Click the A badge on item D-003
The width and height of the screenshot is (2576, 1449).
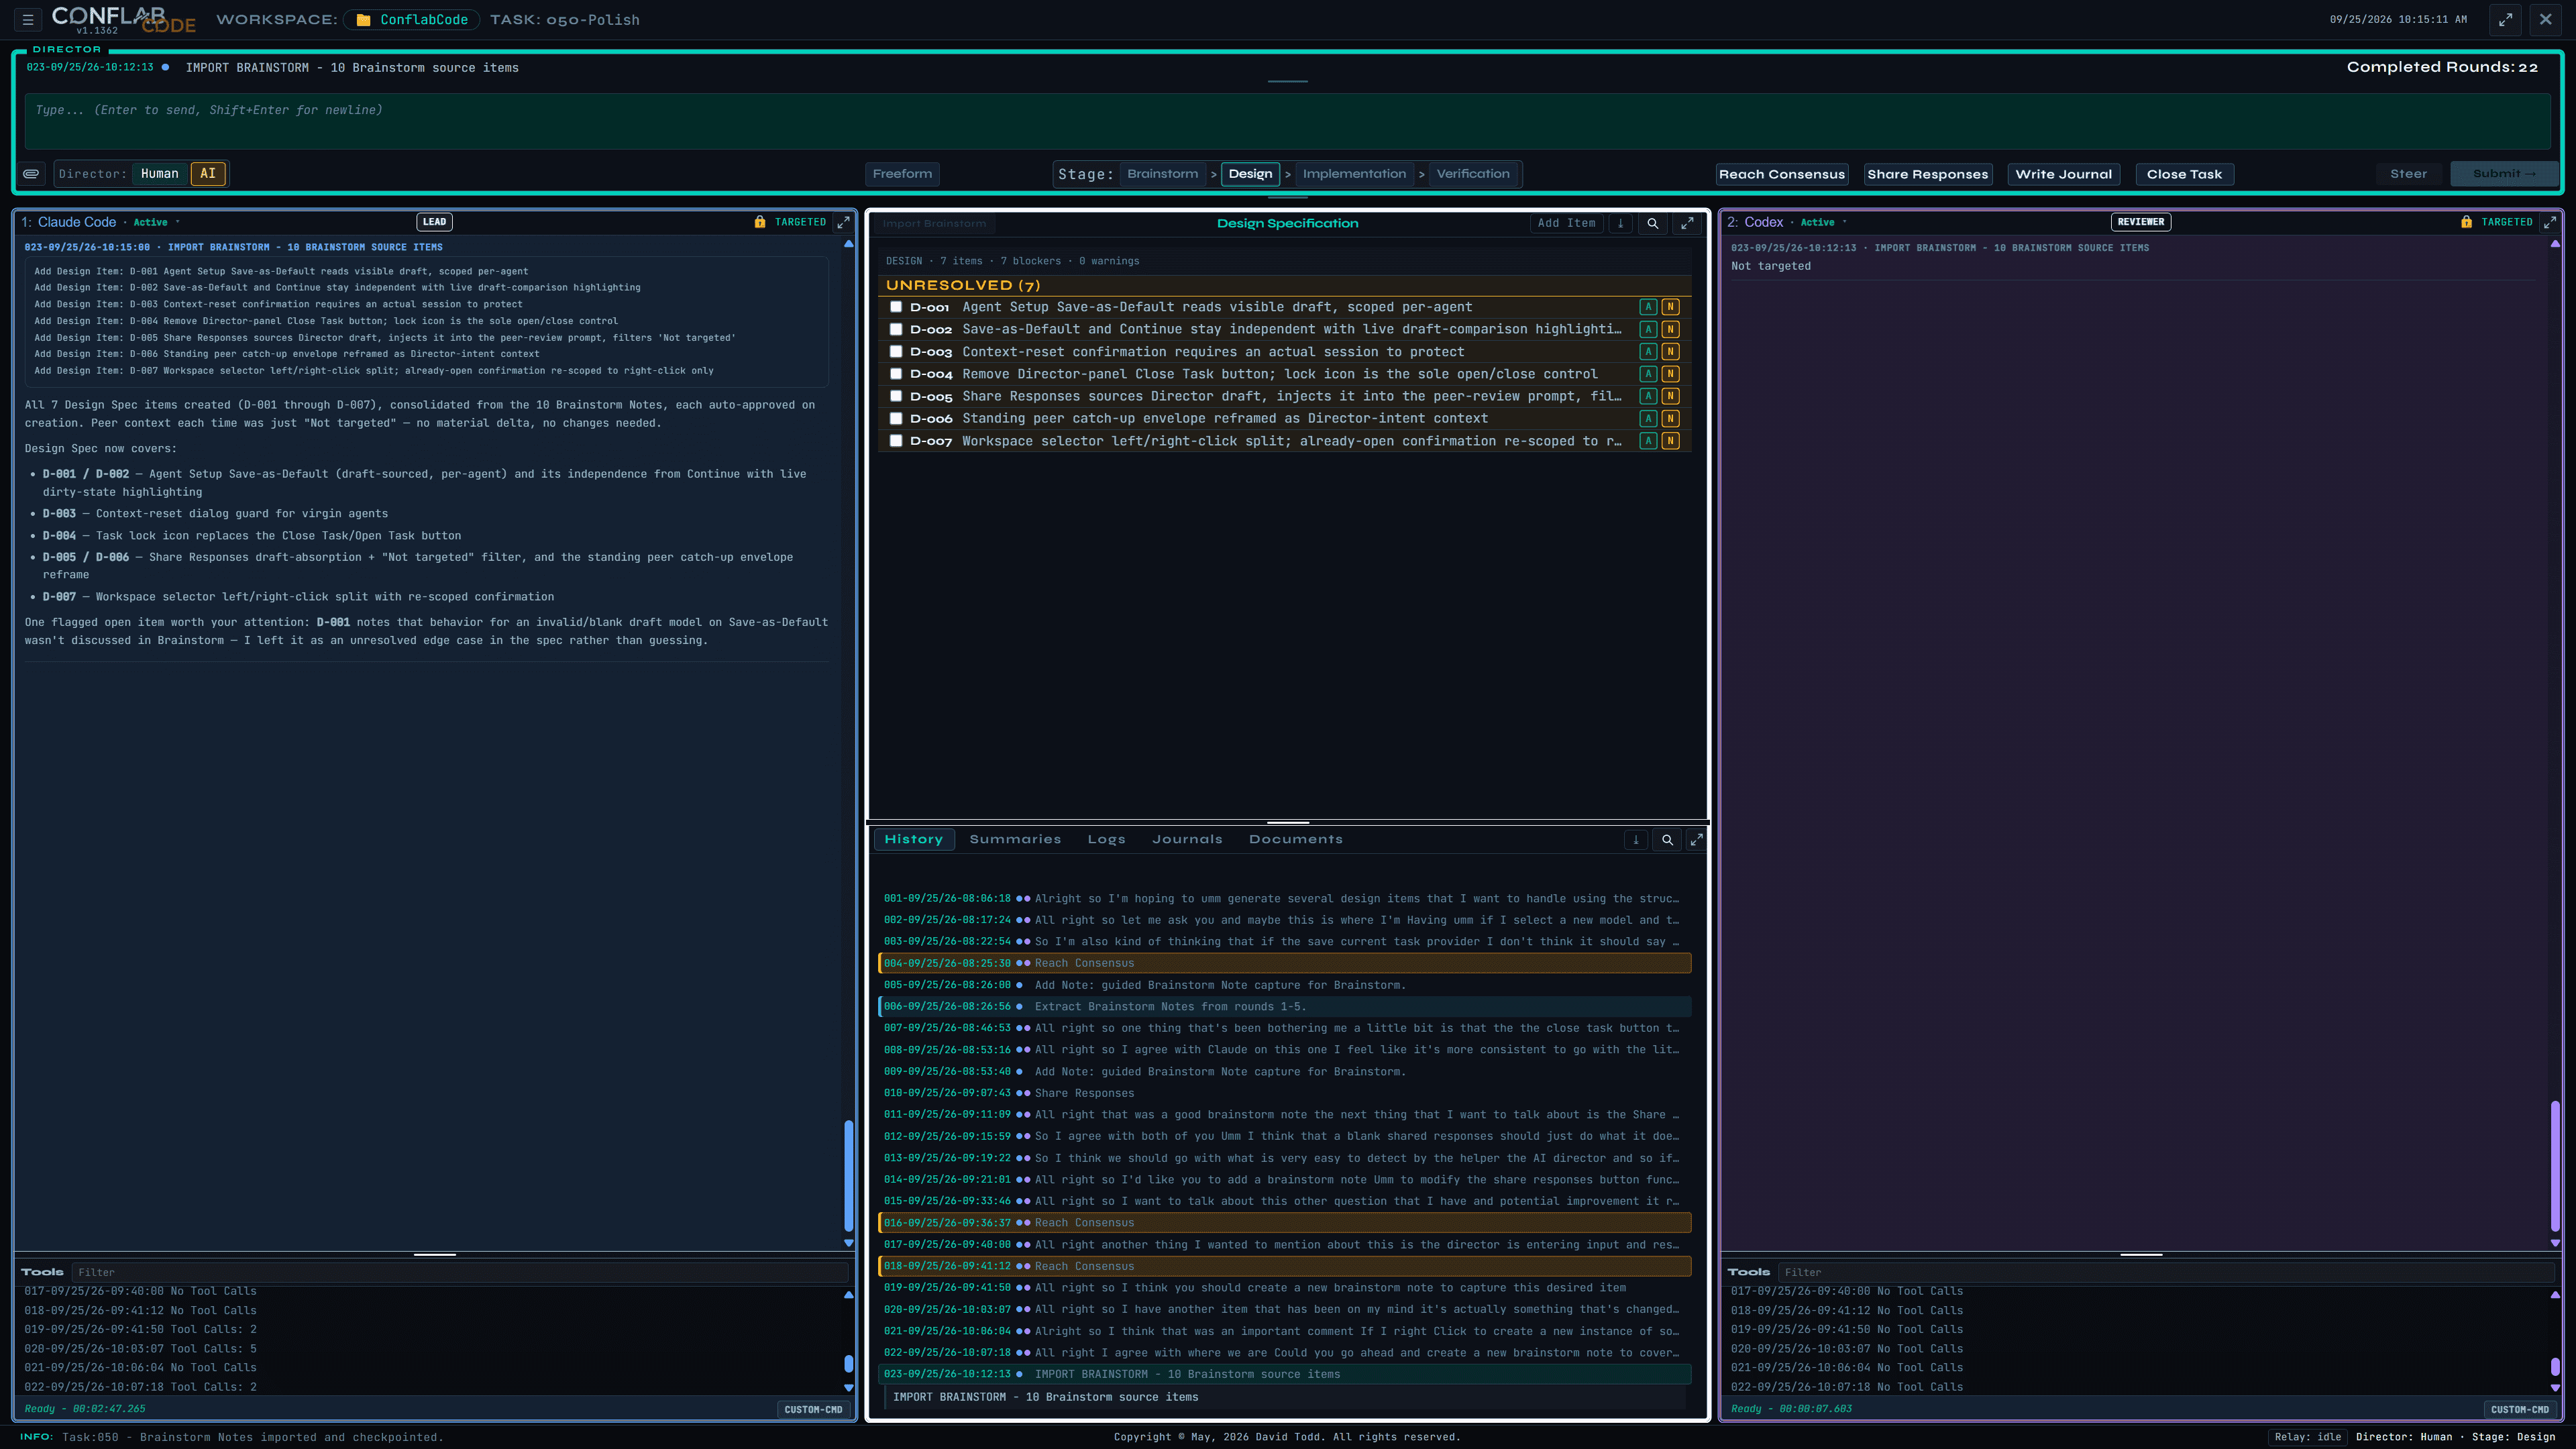click(x=1648, y=352)
